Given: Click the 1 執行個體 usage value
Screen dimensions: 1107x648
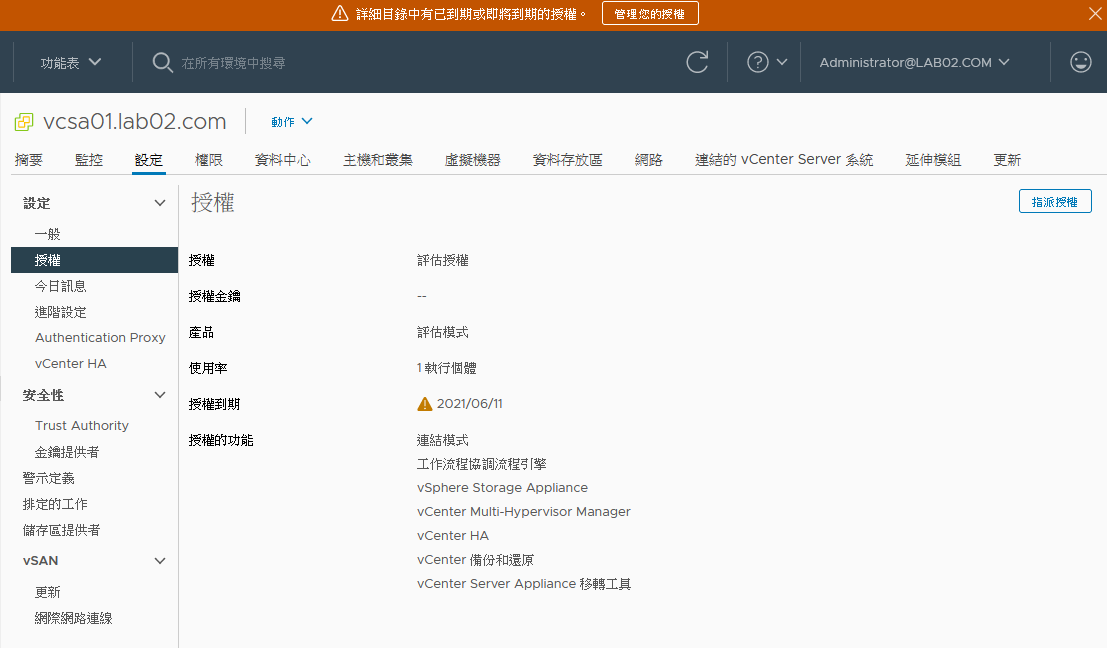Looking at the screenshot, I should 446,368.
